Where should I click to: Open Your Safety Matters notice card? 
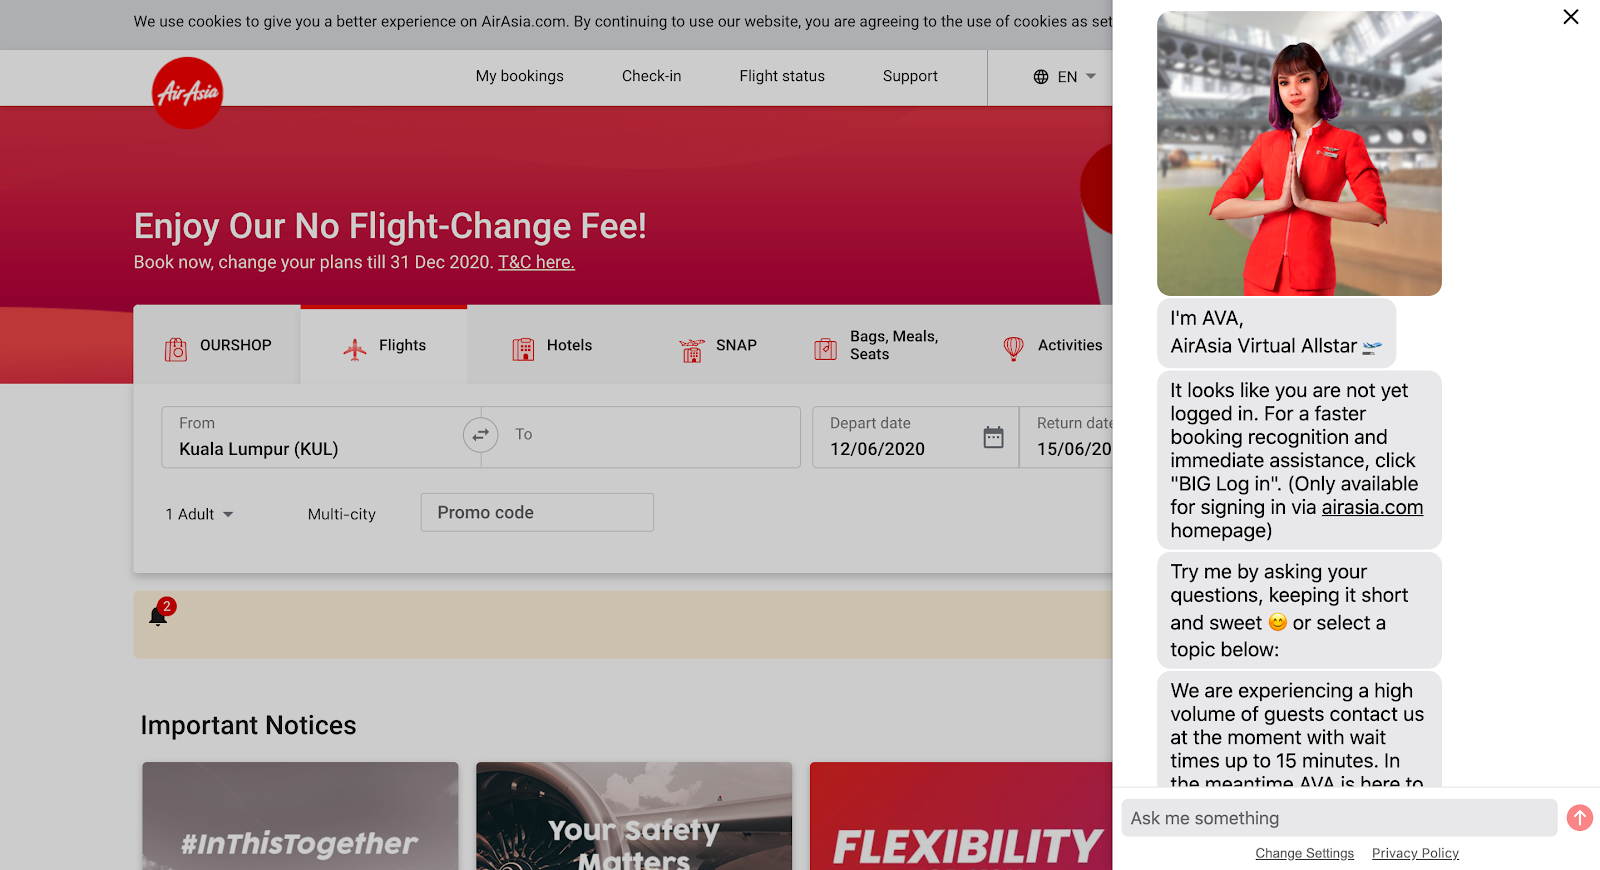(634, 816)
